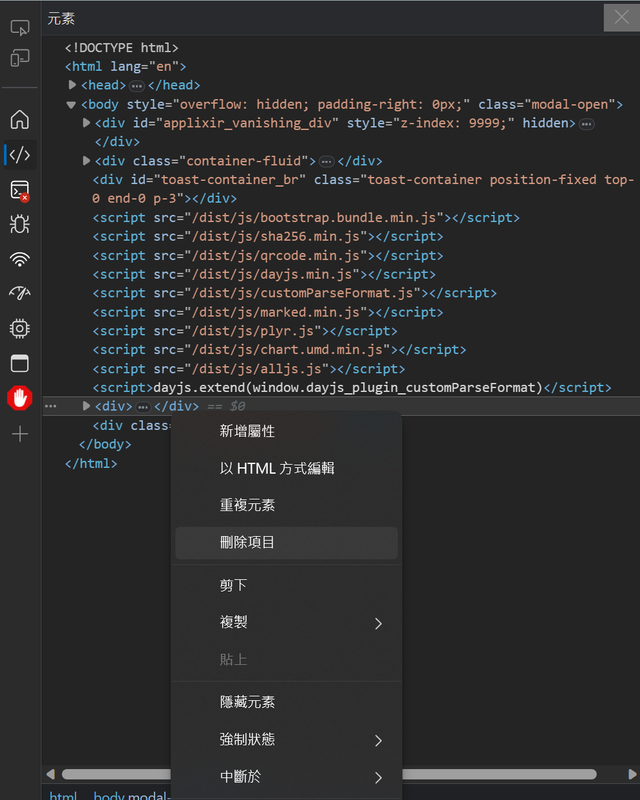
Task: Open the 複製 submenu
Action: [x=286, y=622]
